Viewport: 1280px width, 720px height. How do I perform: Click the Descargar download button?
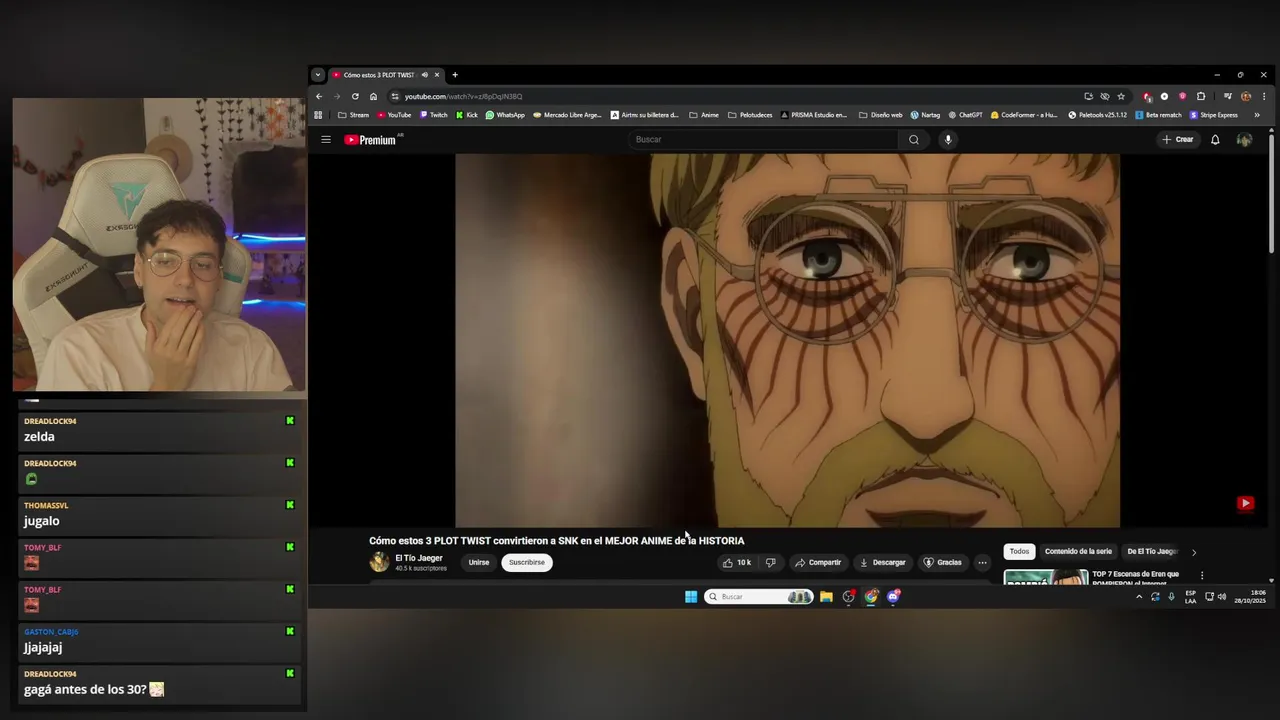pos(883,562)
